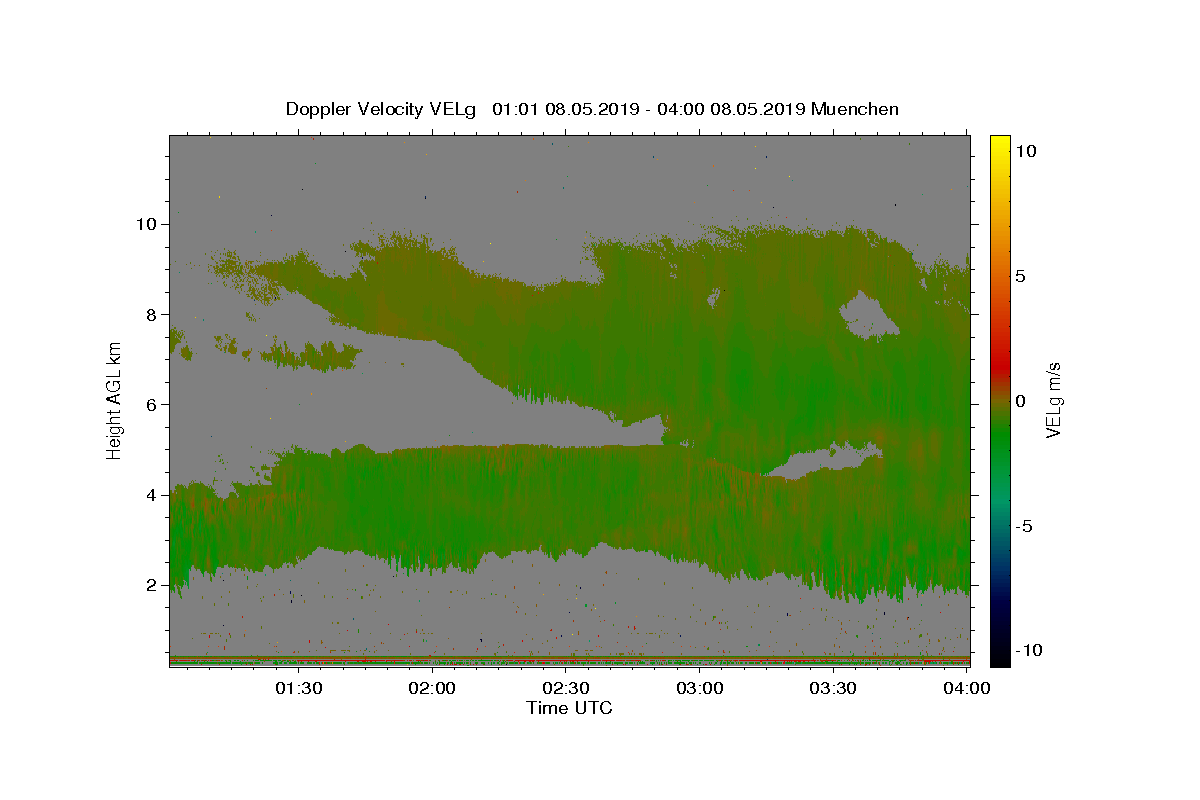
Task: Click the height axis label 10
Action: pyautogui.click(x=146, y=224)
